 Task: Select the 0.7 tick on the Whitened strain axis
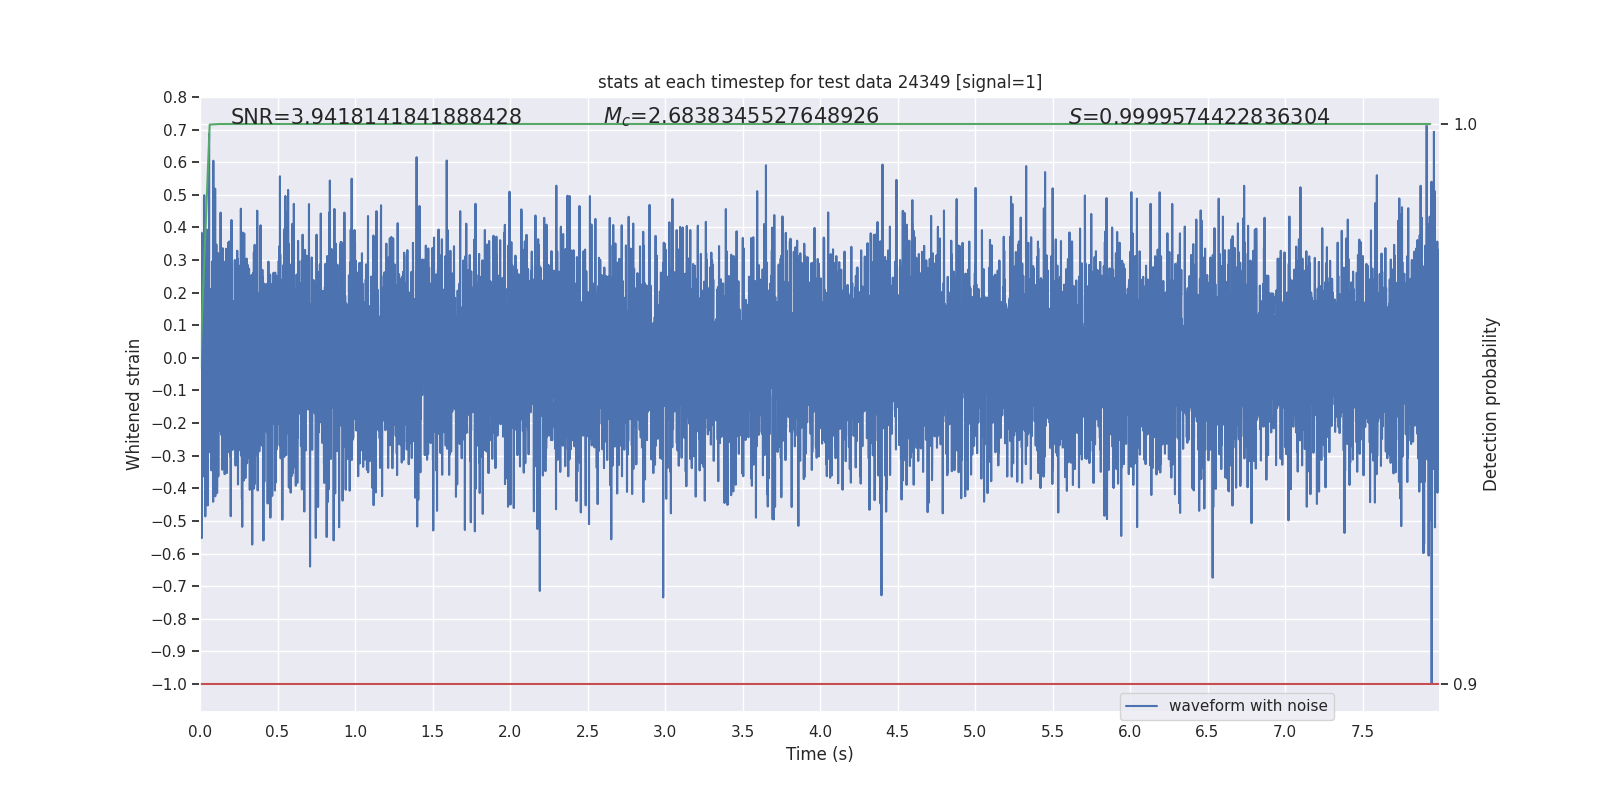175,130
